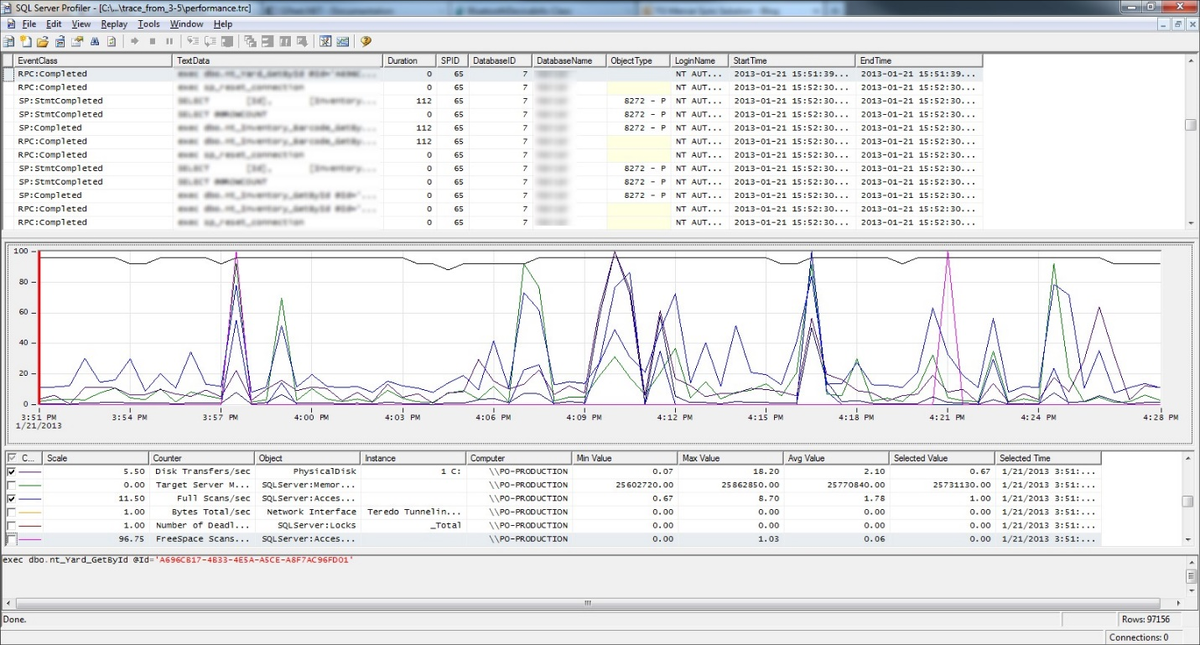Click the Pause trace icon

click(169, 41)
